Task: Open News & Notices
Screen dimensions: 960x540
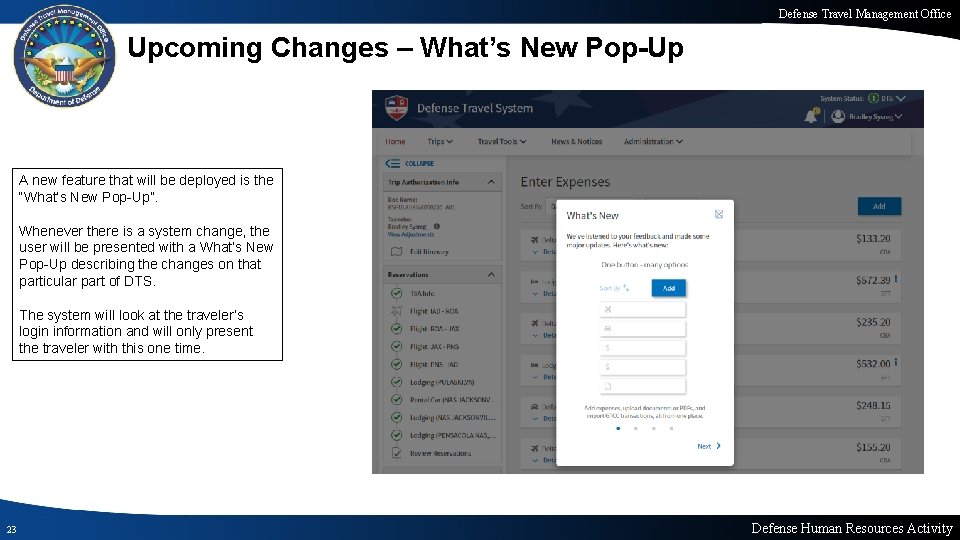Action: coord(576,141)
